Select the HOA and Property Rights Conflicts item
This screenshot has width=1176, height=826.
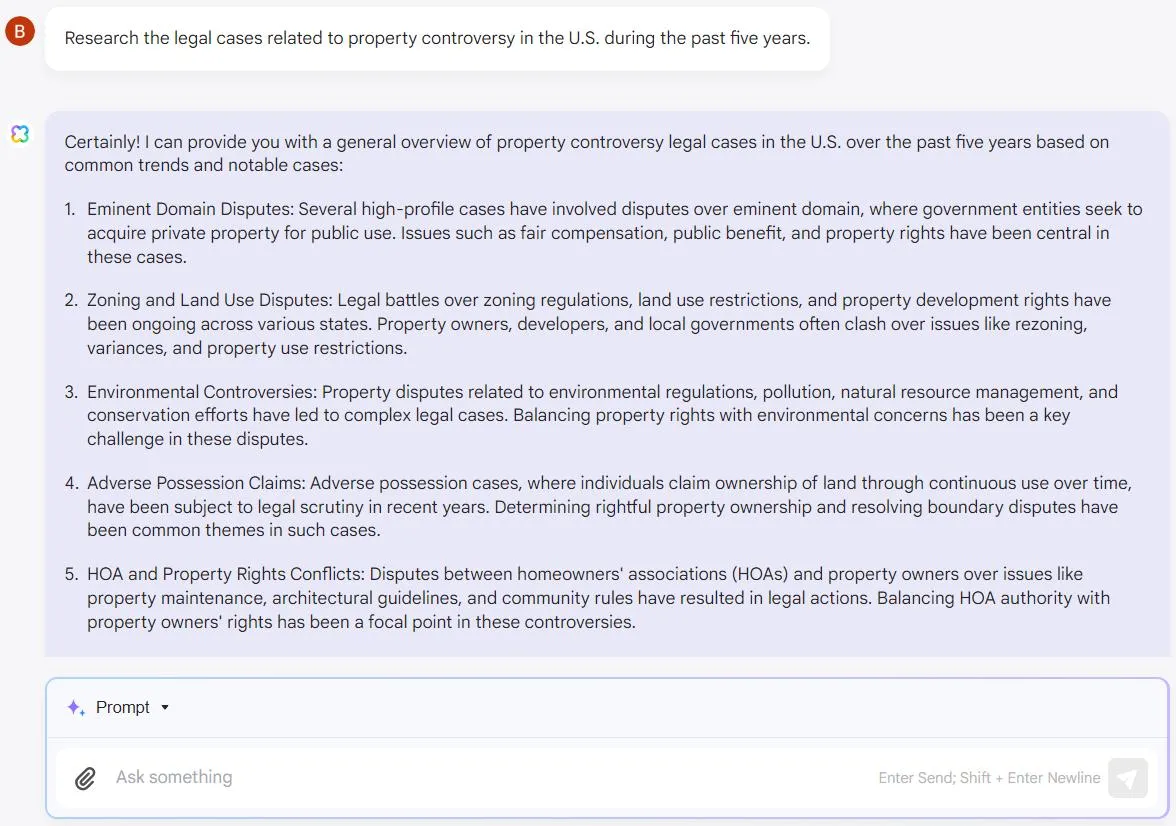598,598
